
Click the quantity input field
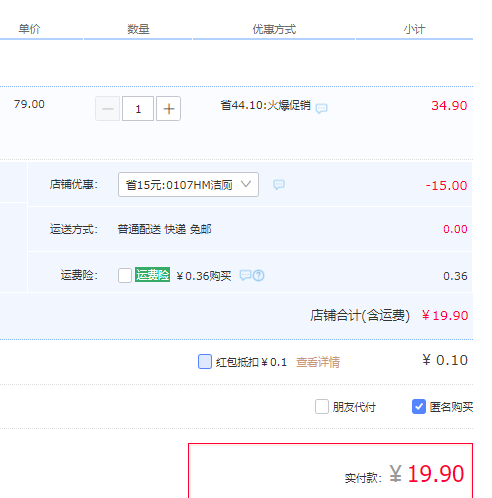pos(138,109)
